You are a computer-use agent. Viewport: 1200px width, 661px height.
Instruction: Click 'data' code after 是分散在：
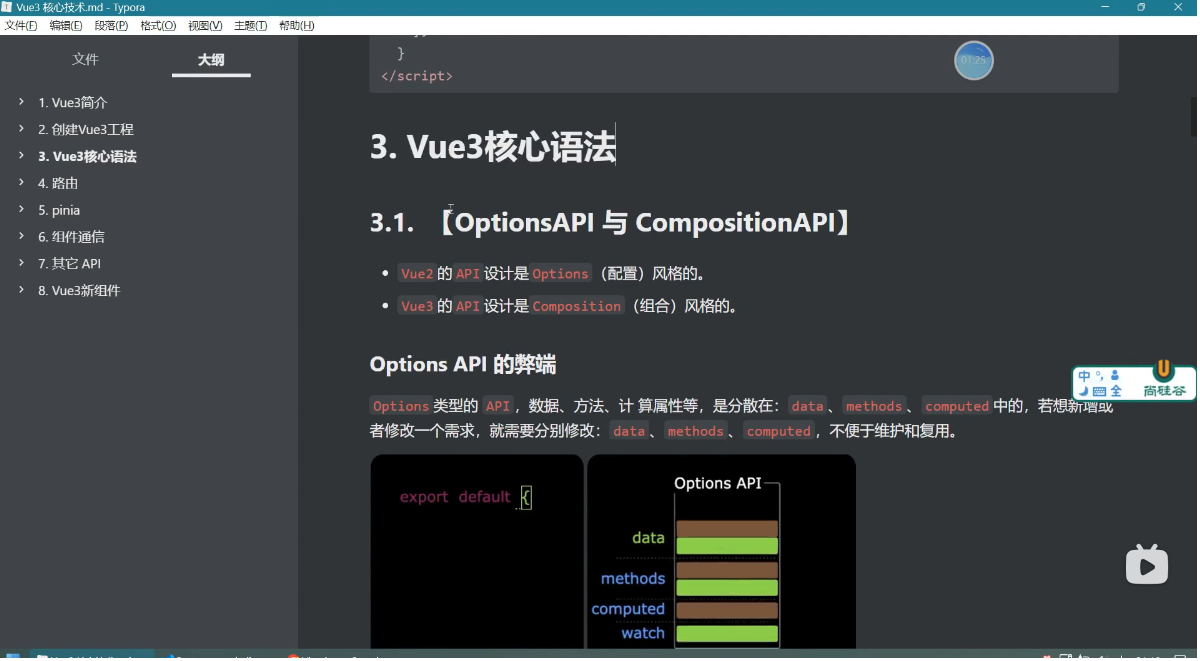click(x=807, y=406)
